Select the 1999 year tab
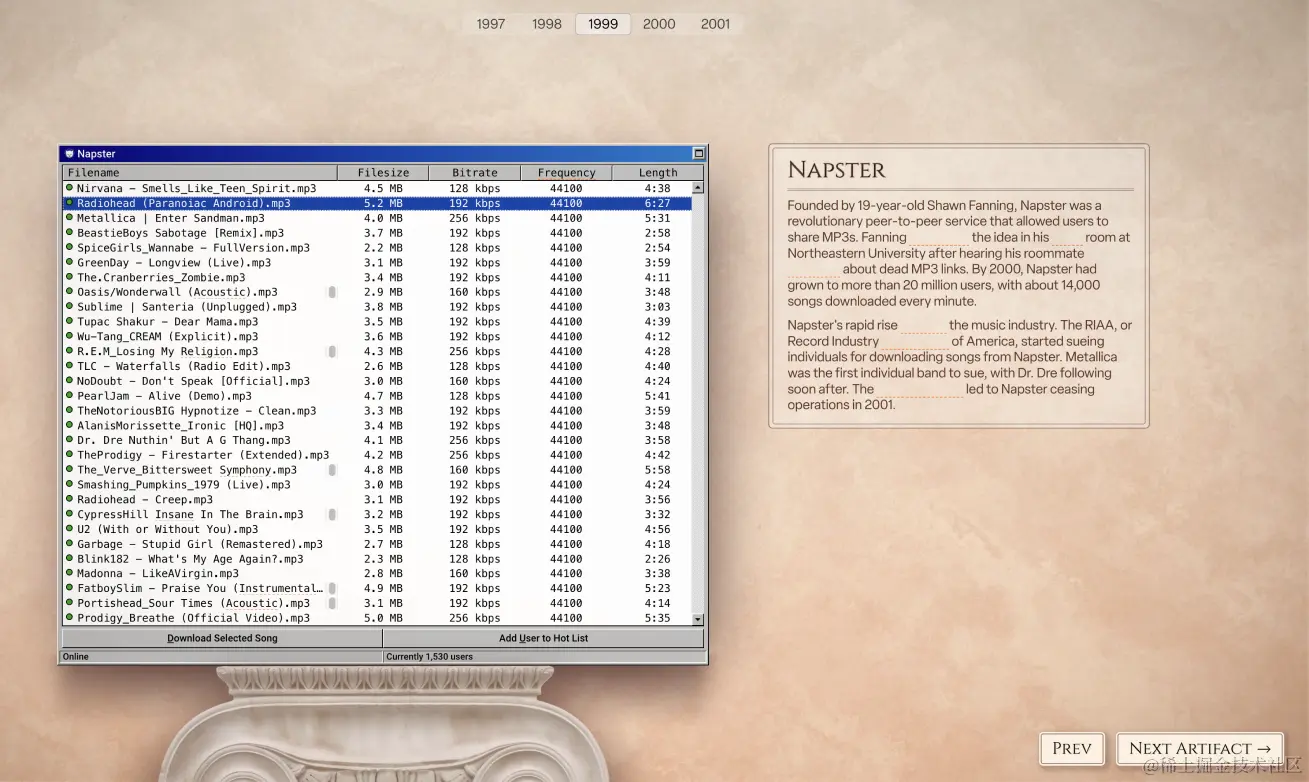The height and width of the screenshot is (782, 1309). tap(603, 24)
